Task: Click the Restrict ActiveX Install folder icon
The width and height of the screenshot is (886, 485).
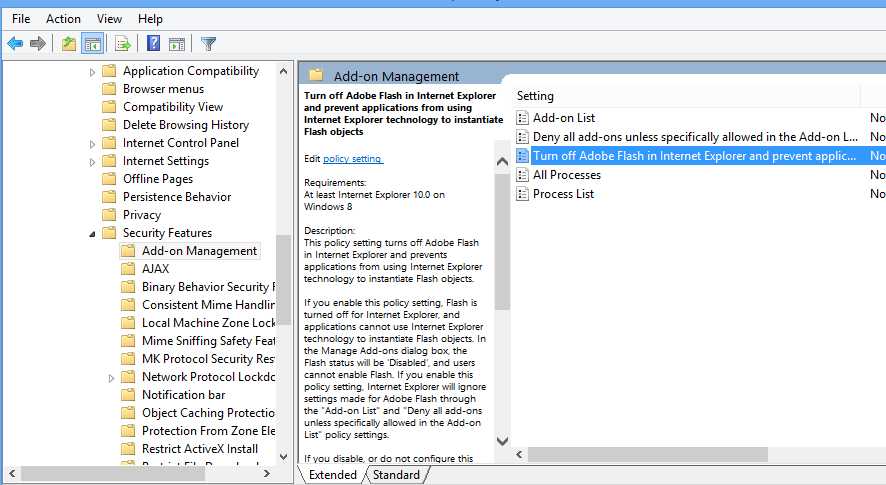Action: point(128,449)
